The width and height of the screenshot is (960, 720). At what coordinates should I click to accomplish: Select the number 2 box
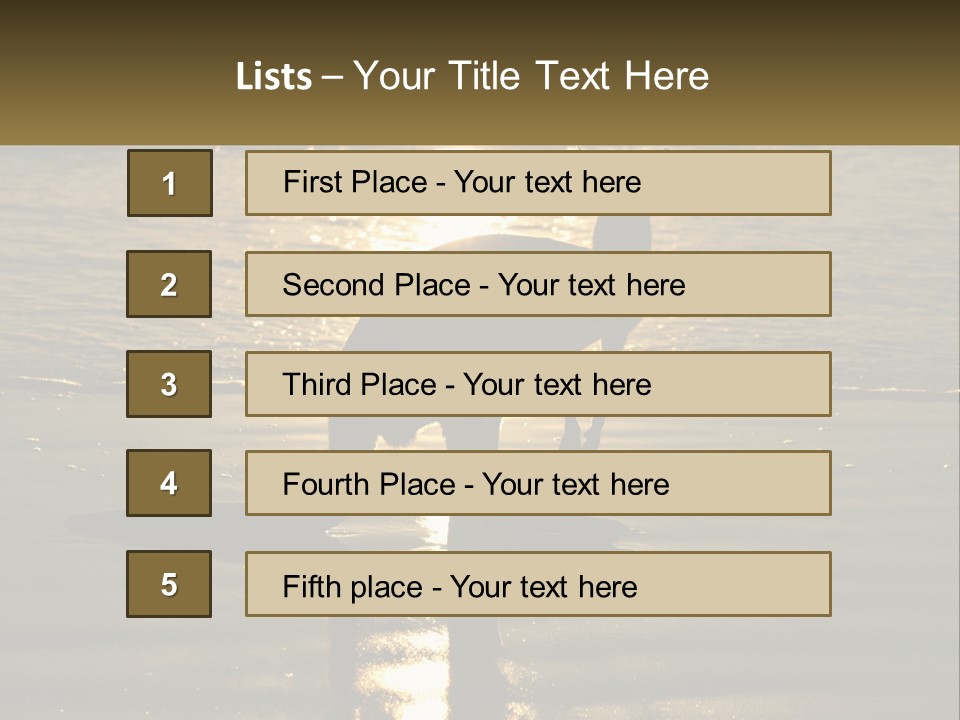[169, 284]
